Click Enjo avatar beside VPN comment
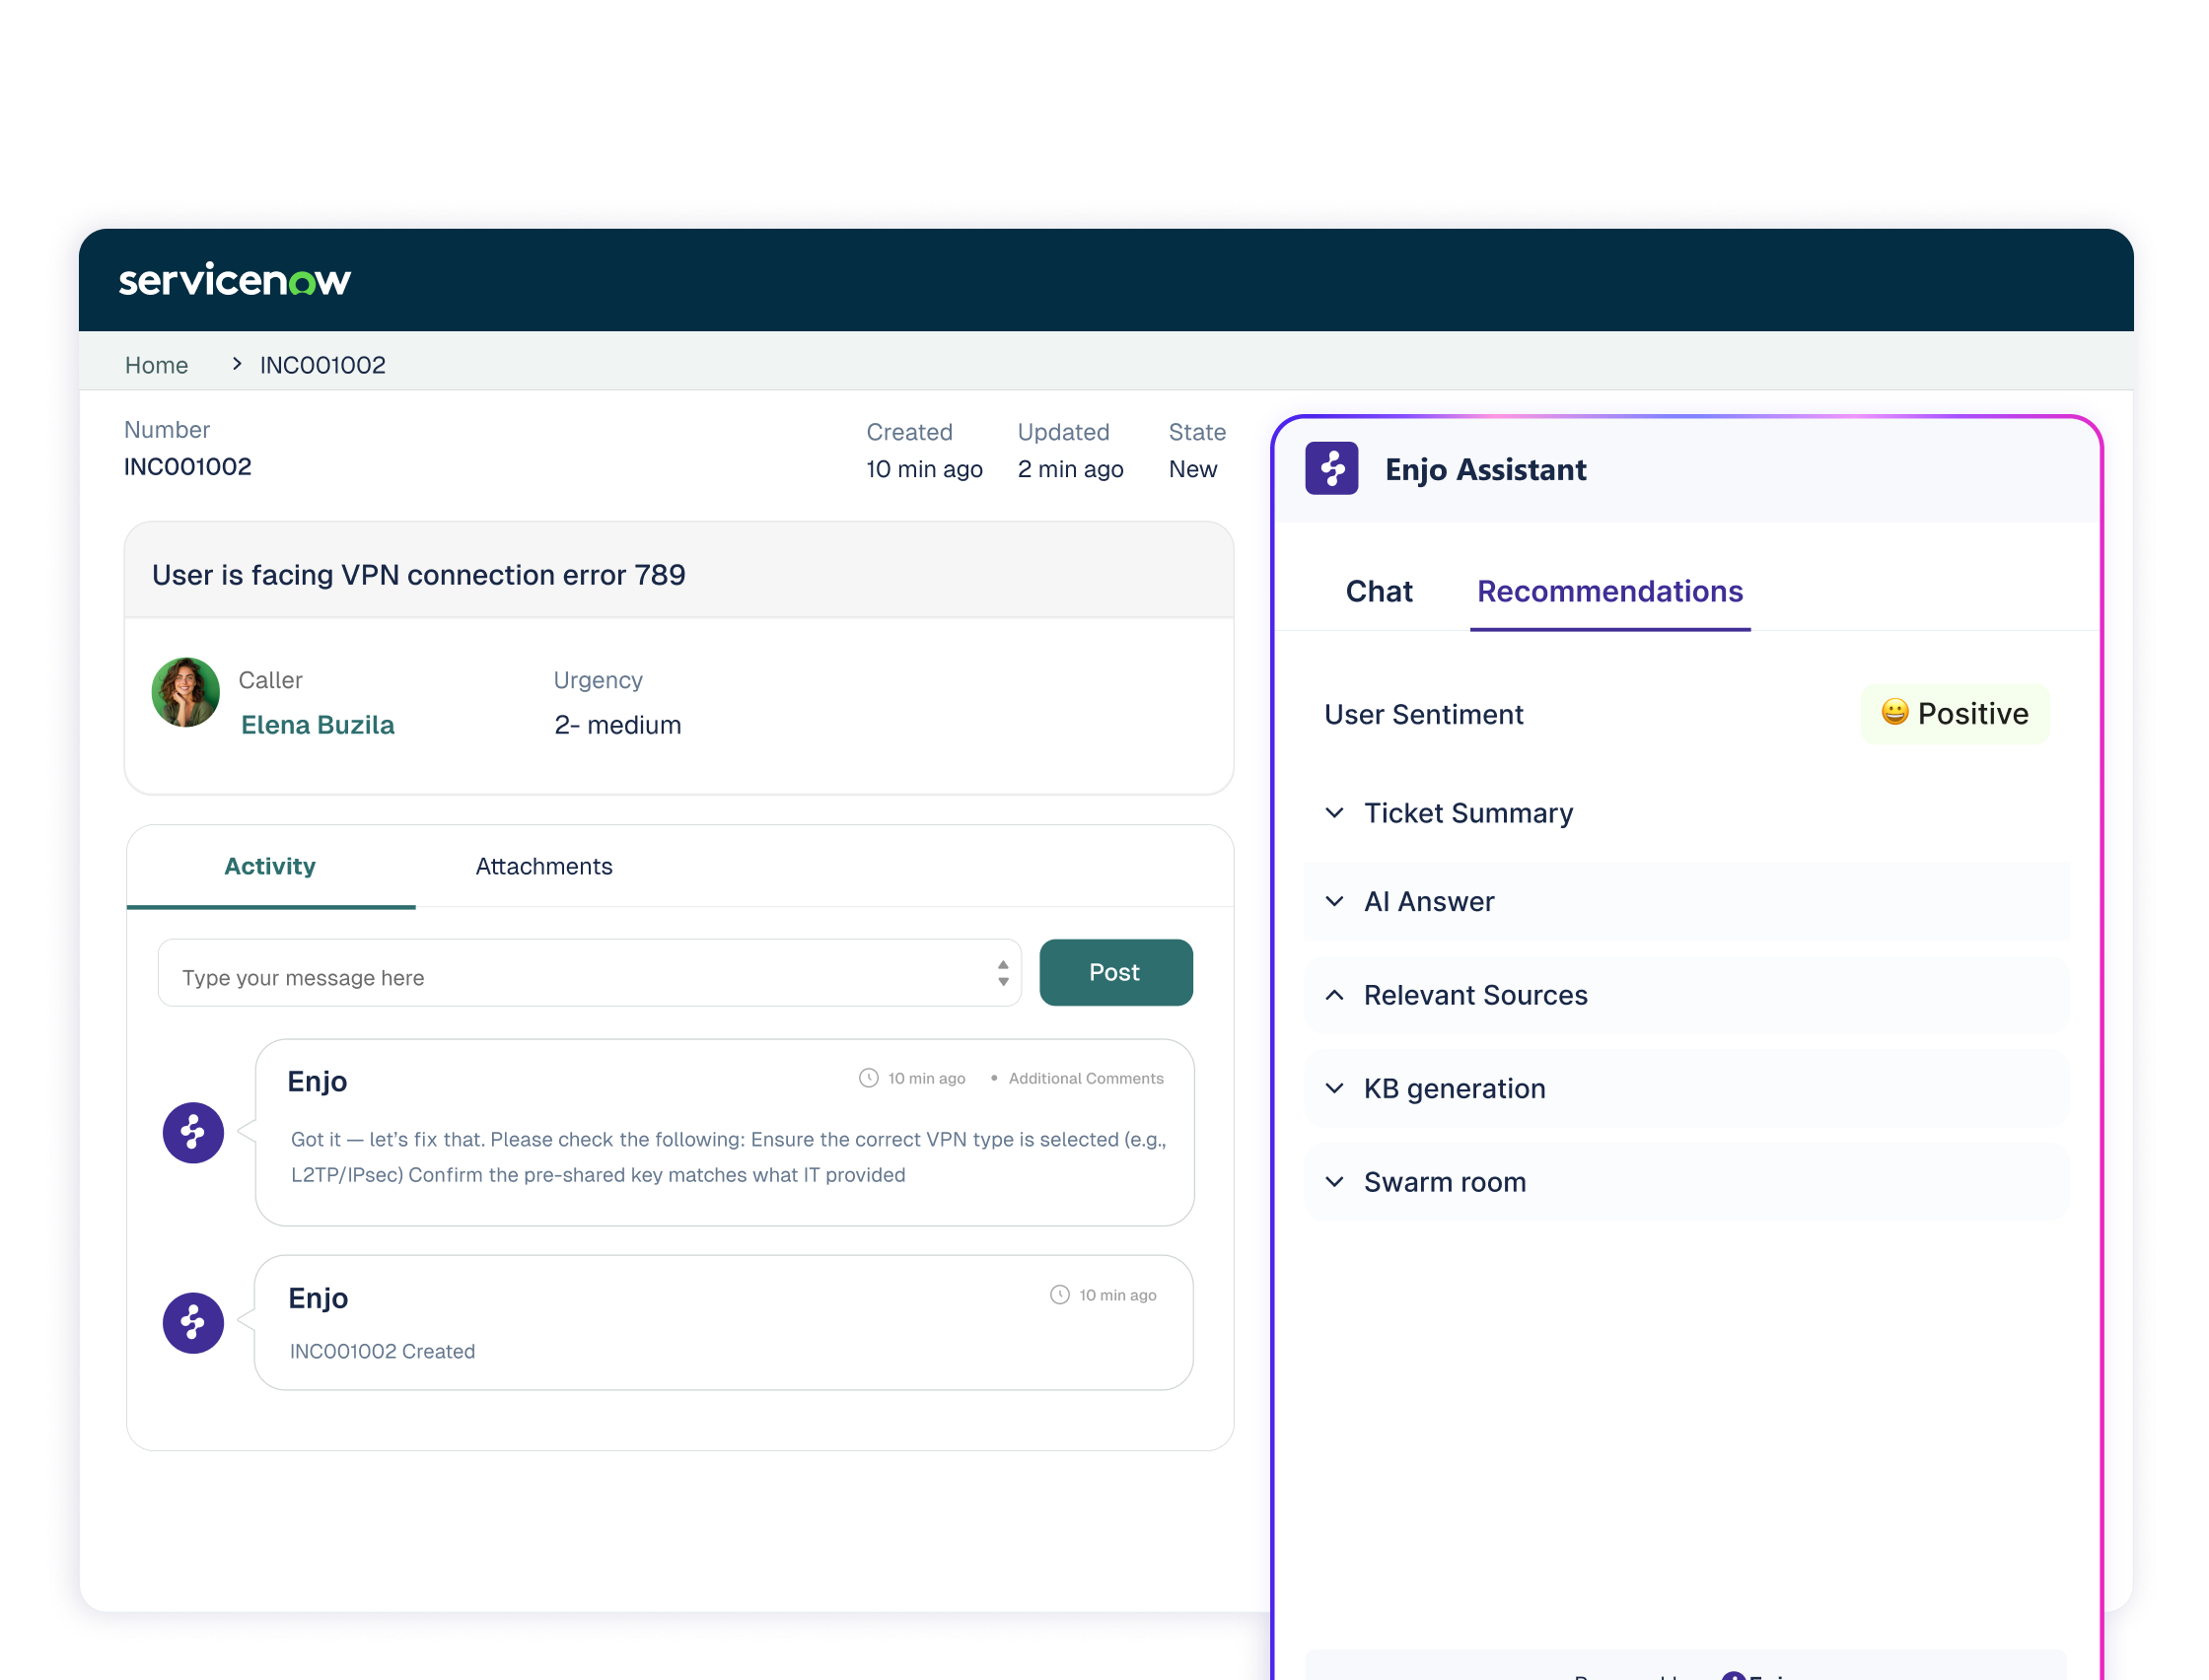Viewport: 2209px width, 1680px height. (x=193, y=1132)
